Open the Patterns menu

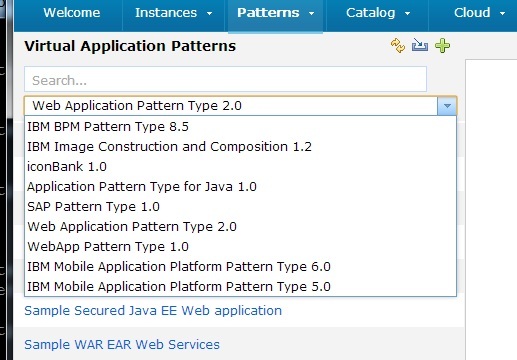pos(275,13)
